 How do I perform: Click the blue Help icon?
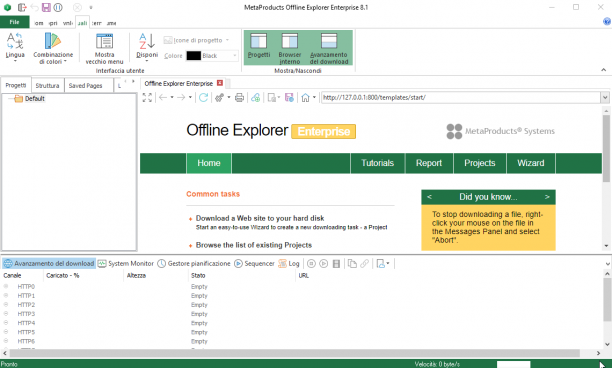click(x=607, y=22)
